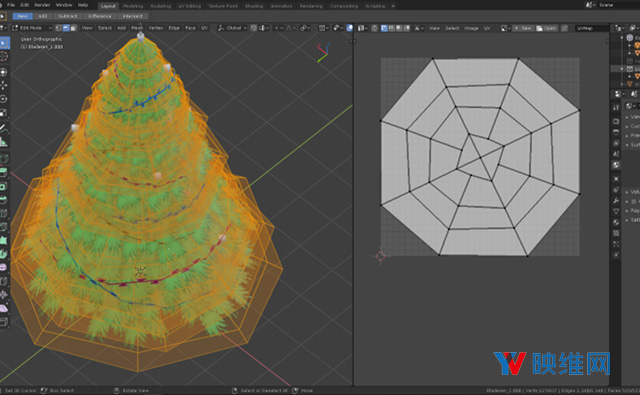640x395 pixels.
Task: Open the UV sticky selection mode dropdown
Action: coord(419,28)
